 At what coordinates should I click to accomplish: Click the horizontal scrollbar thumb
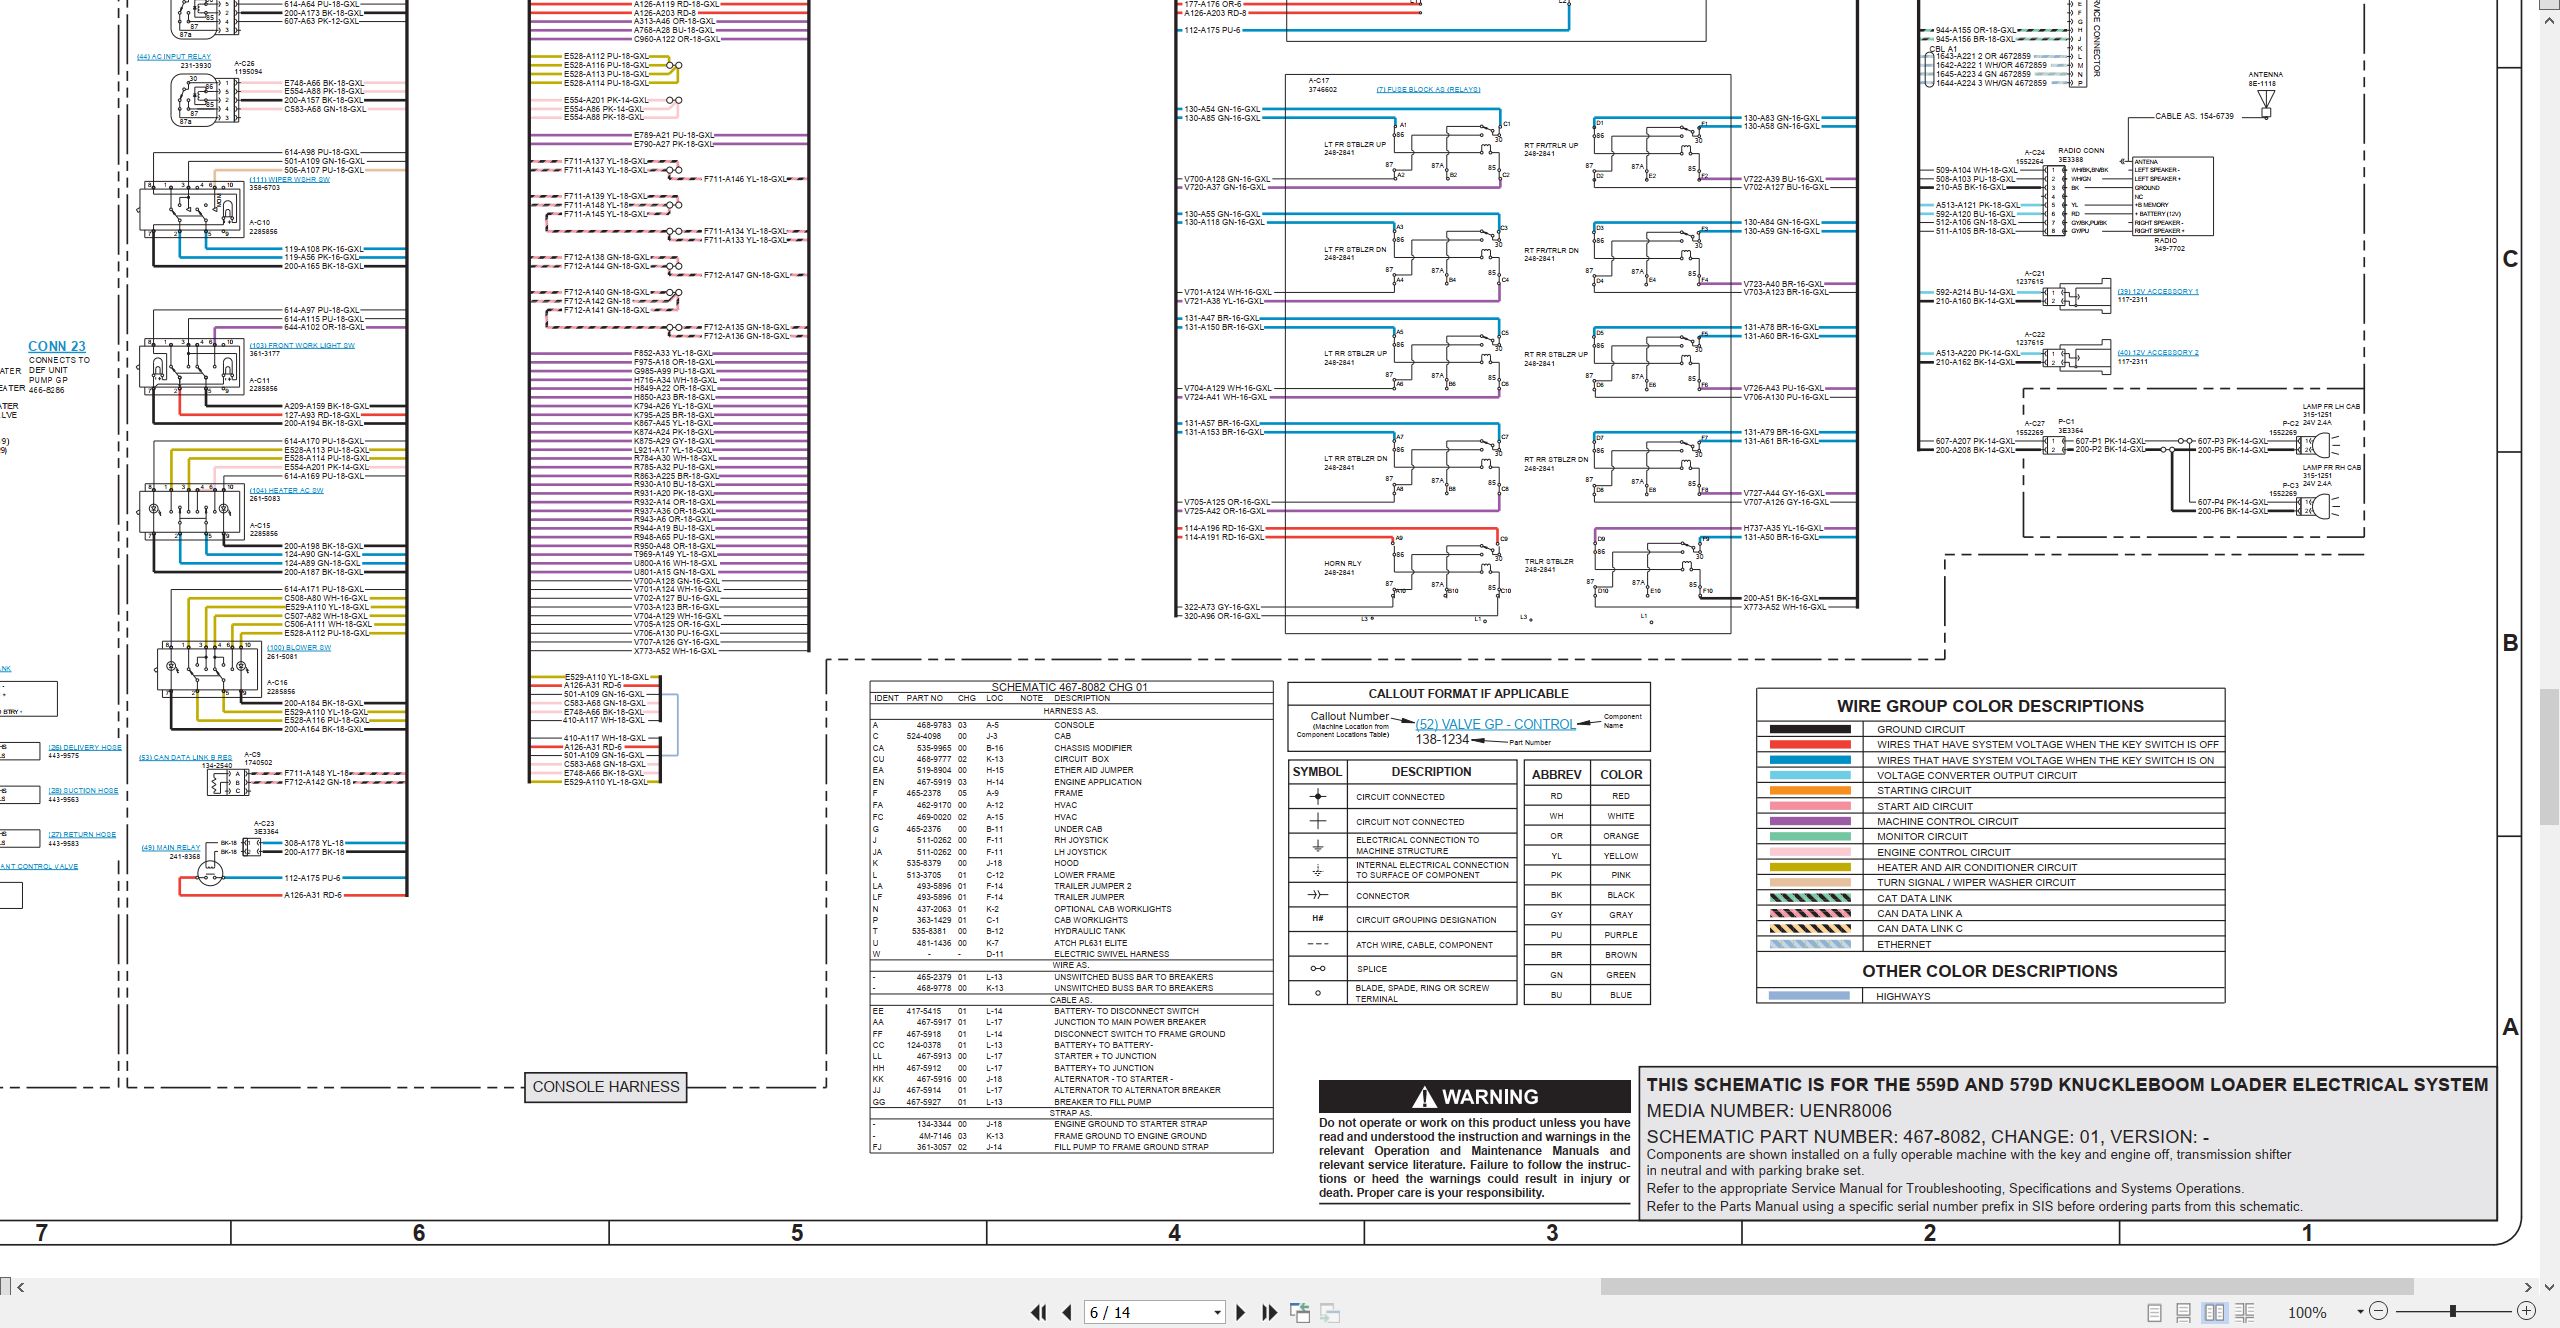pyautogui.click(x=2006, y=1286)
